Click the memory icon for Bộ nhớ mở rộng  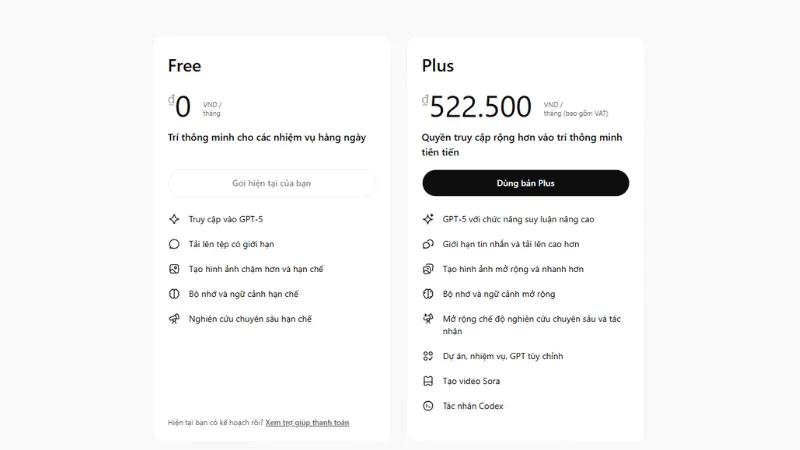428,294
